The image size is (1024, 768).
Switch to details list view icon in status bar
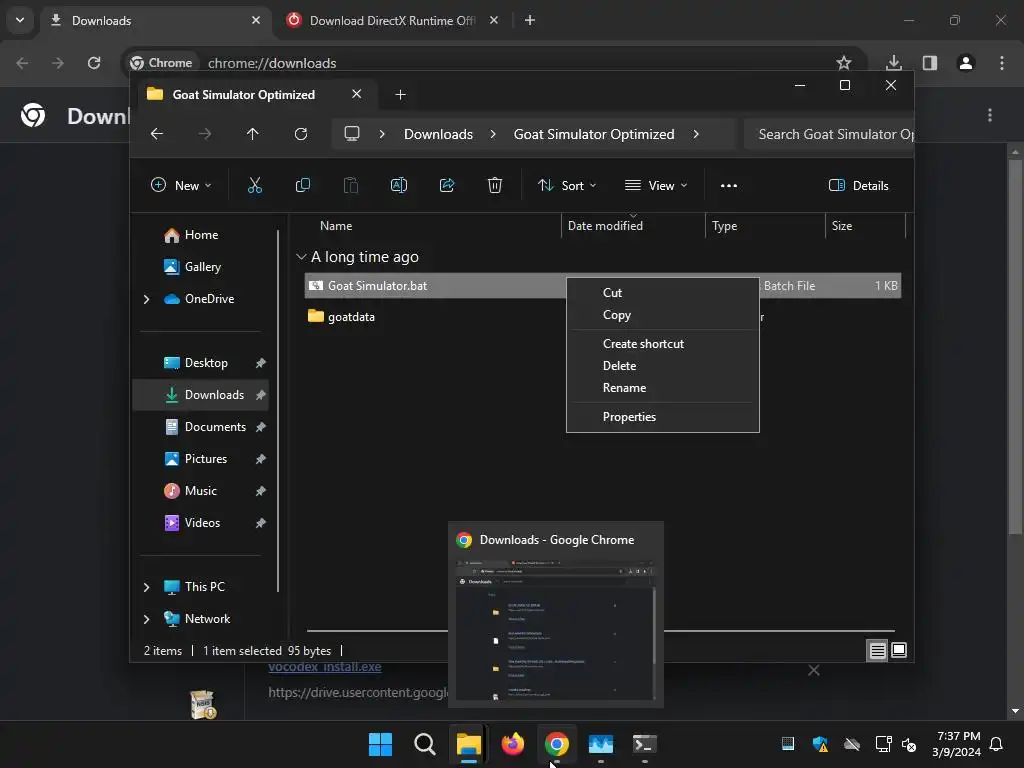[x=877, y=650]
